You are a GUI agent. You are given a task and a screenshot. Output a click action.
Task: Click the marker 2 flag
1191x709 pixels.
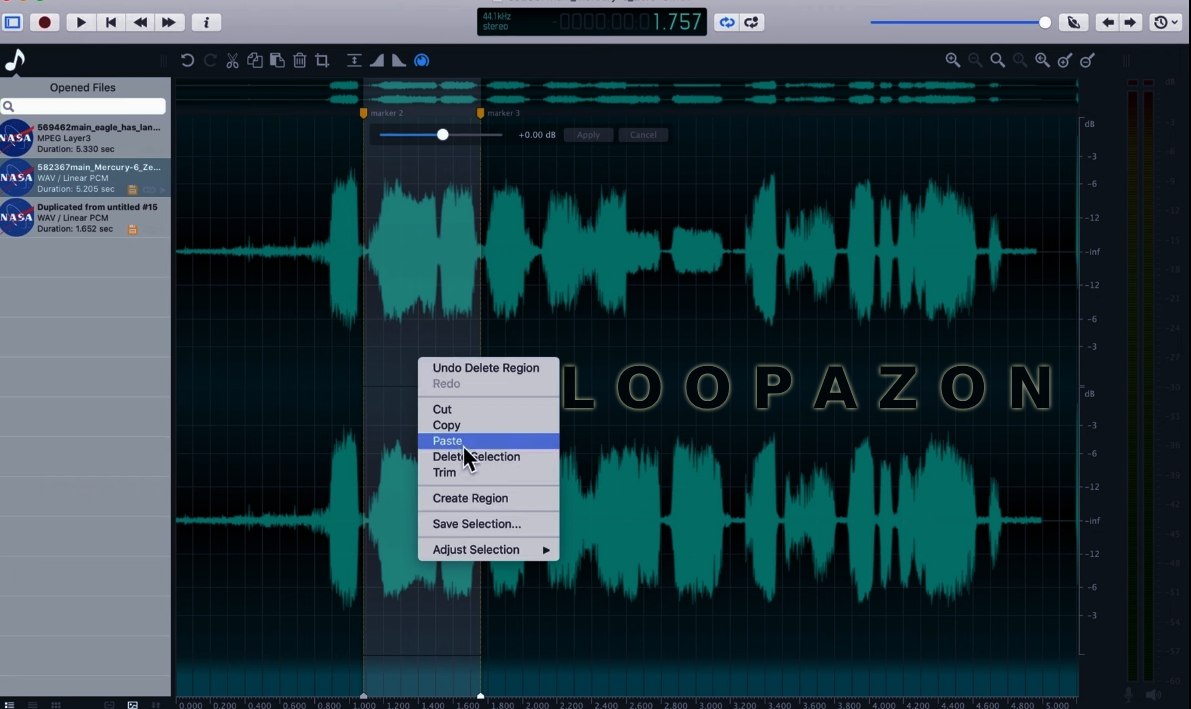[x=363, y=113]
